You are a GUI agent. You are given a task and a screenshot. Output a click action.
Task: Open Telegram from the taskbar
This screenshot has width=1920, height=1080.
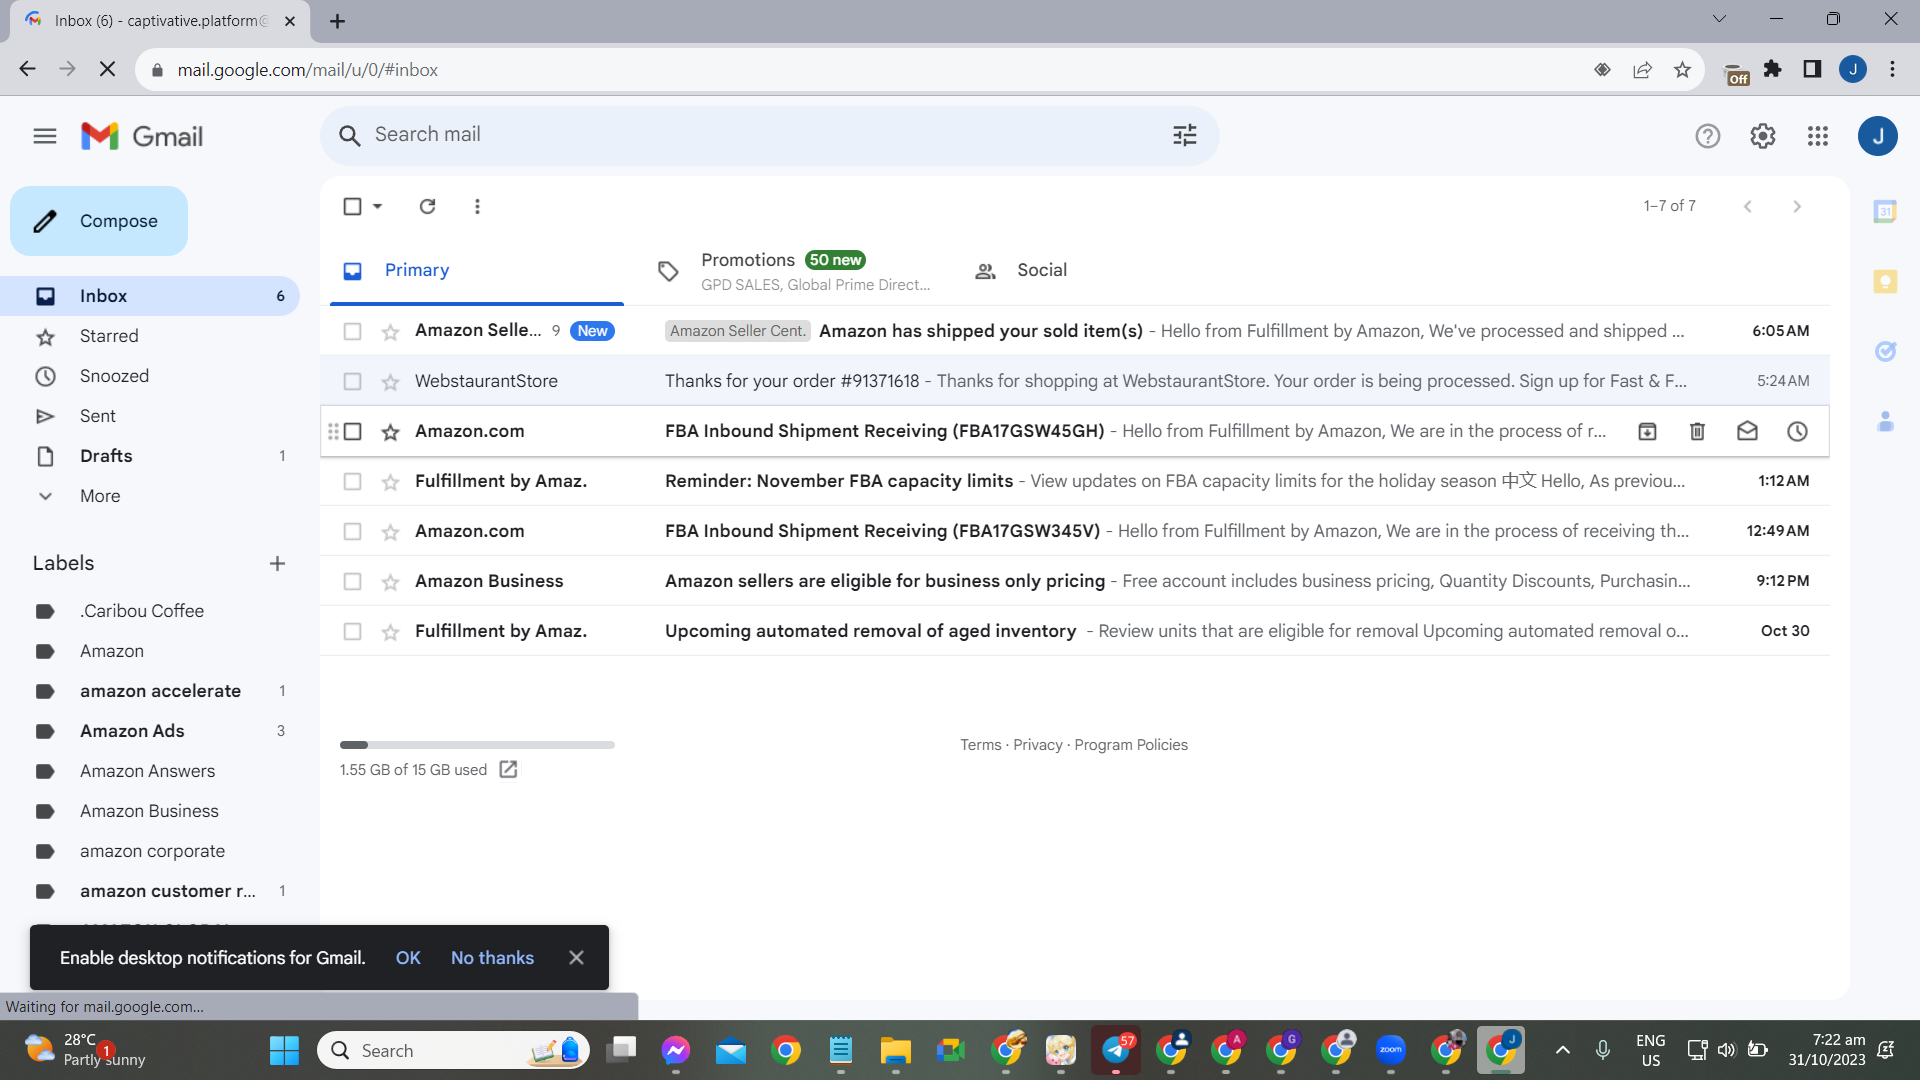(1116, 1050)
